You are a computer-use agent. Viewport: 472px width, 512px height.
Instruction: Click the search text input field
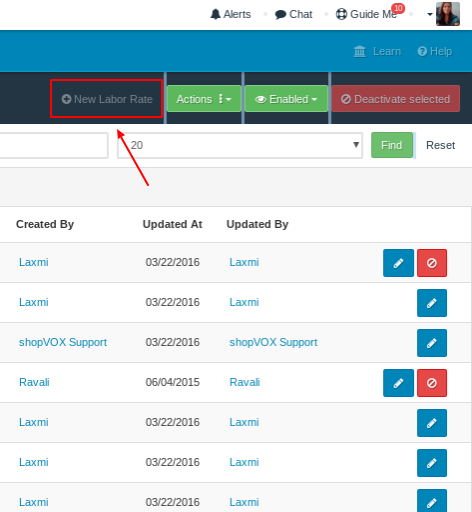pos(53,145)
